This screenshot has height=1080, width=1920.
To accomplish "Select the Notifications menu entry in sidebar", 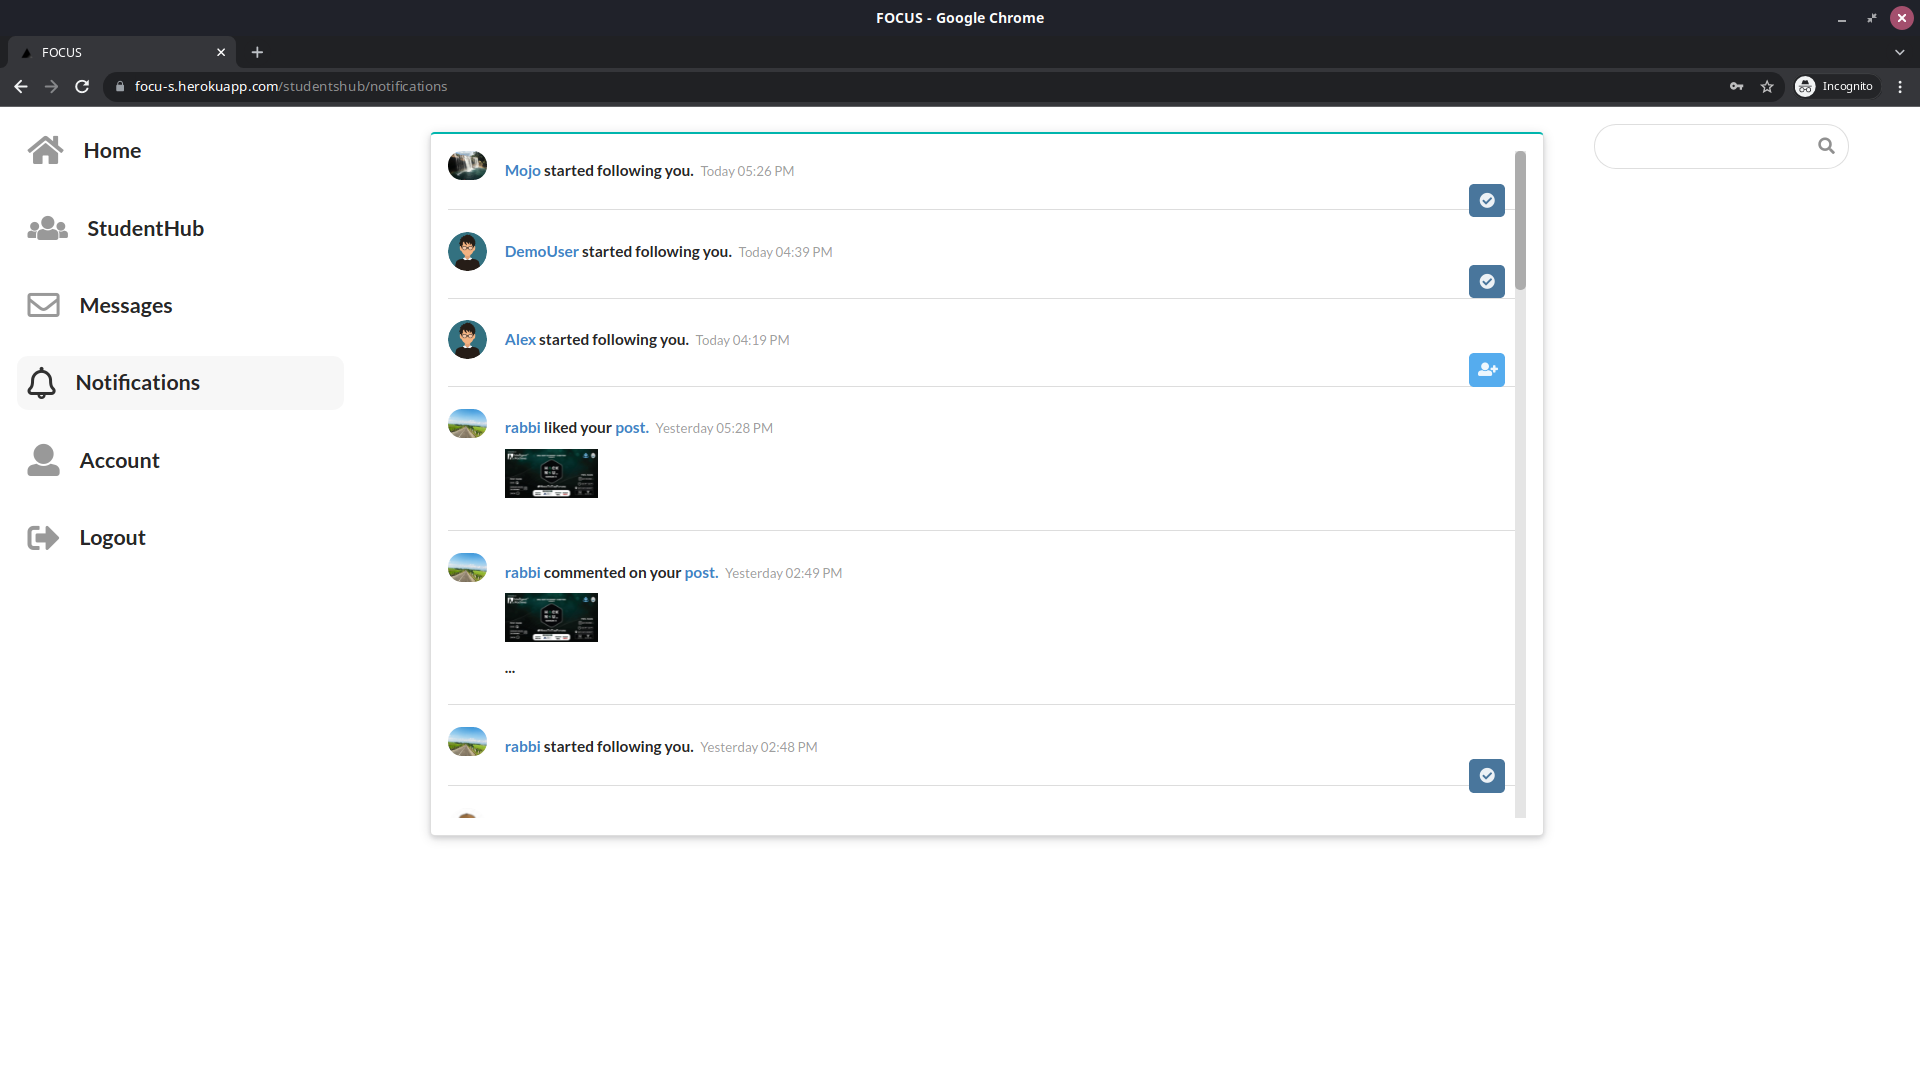I will point(137,382).
